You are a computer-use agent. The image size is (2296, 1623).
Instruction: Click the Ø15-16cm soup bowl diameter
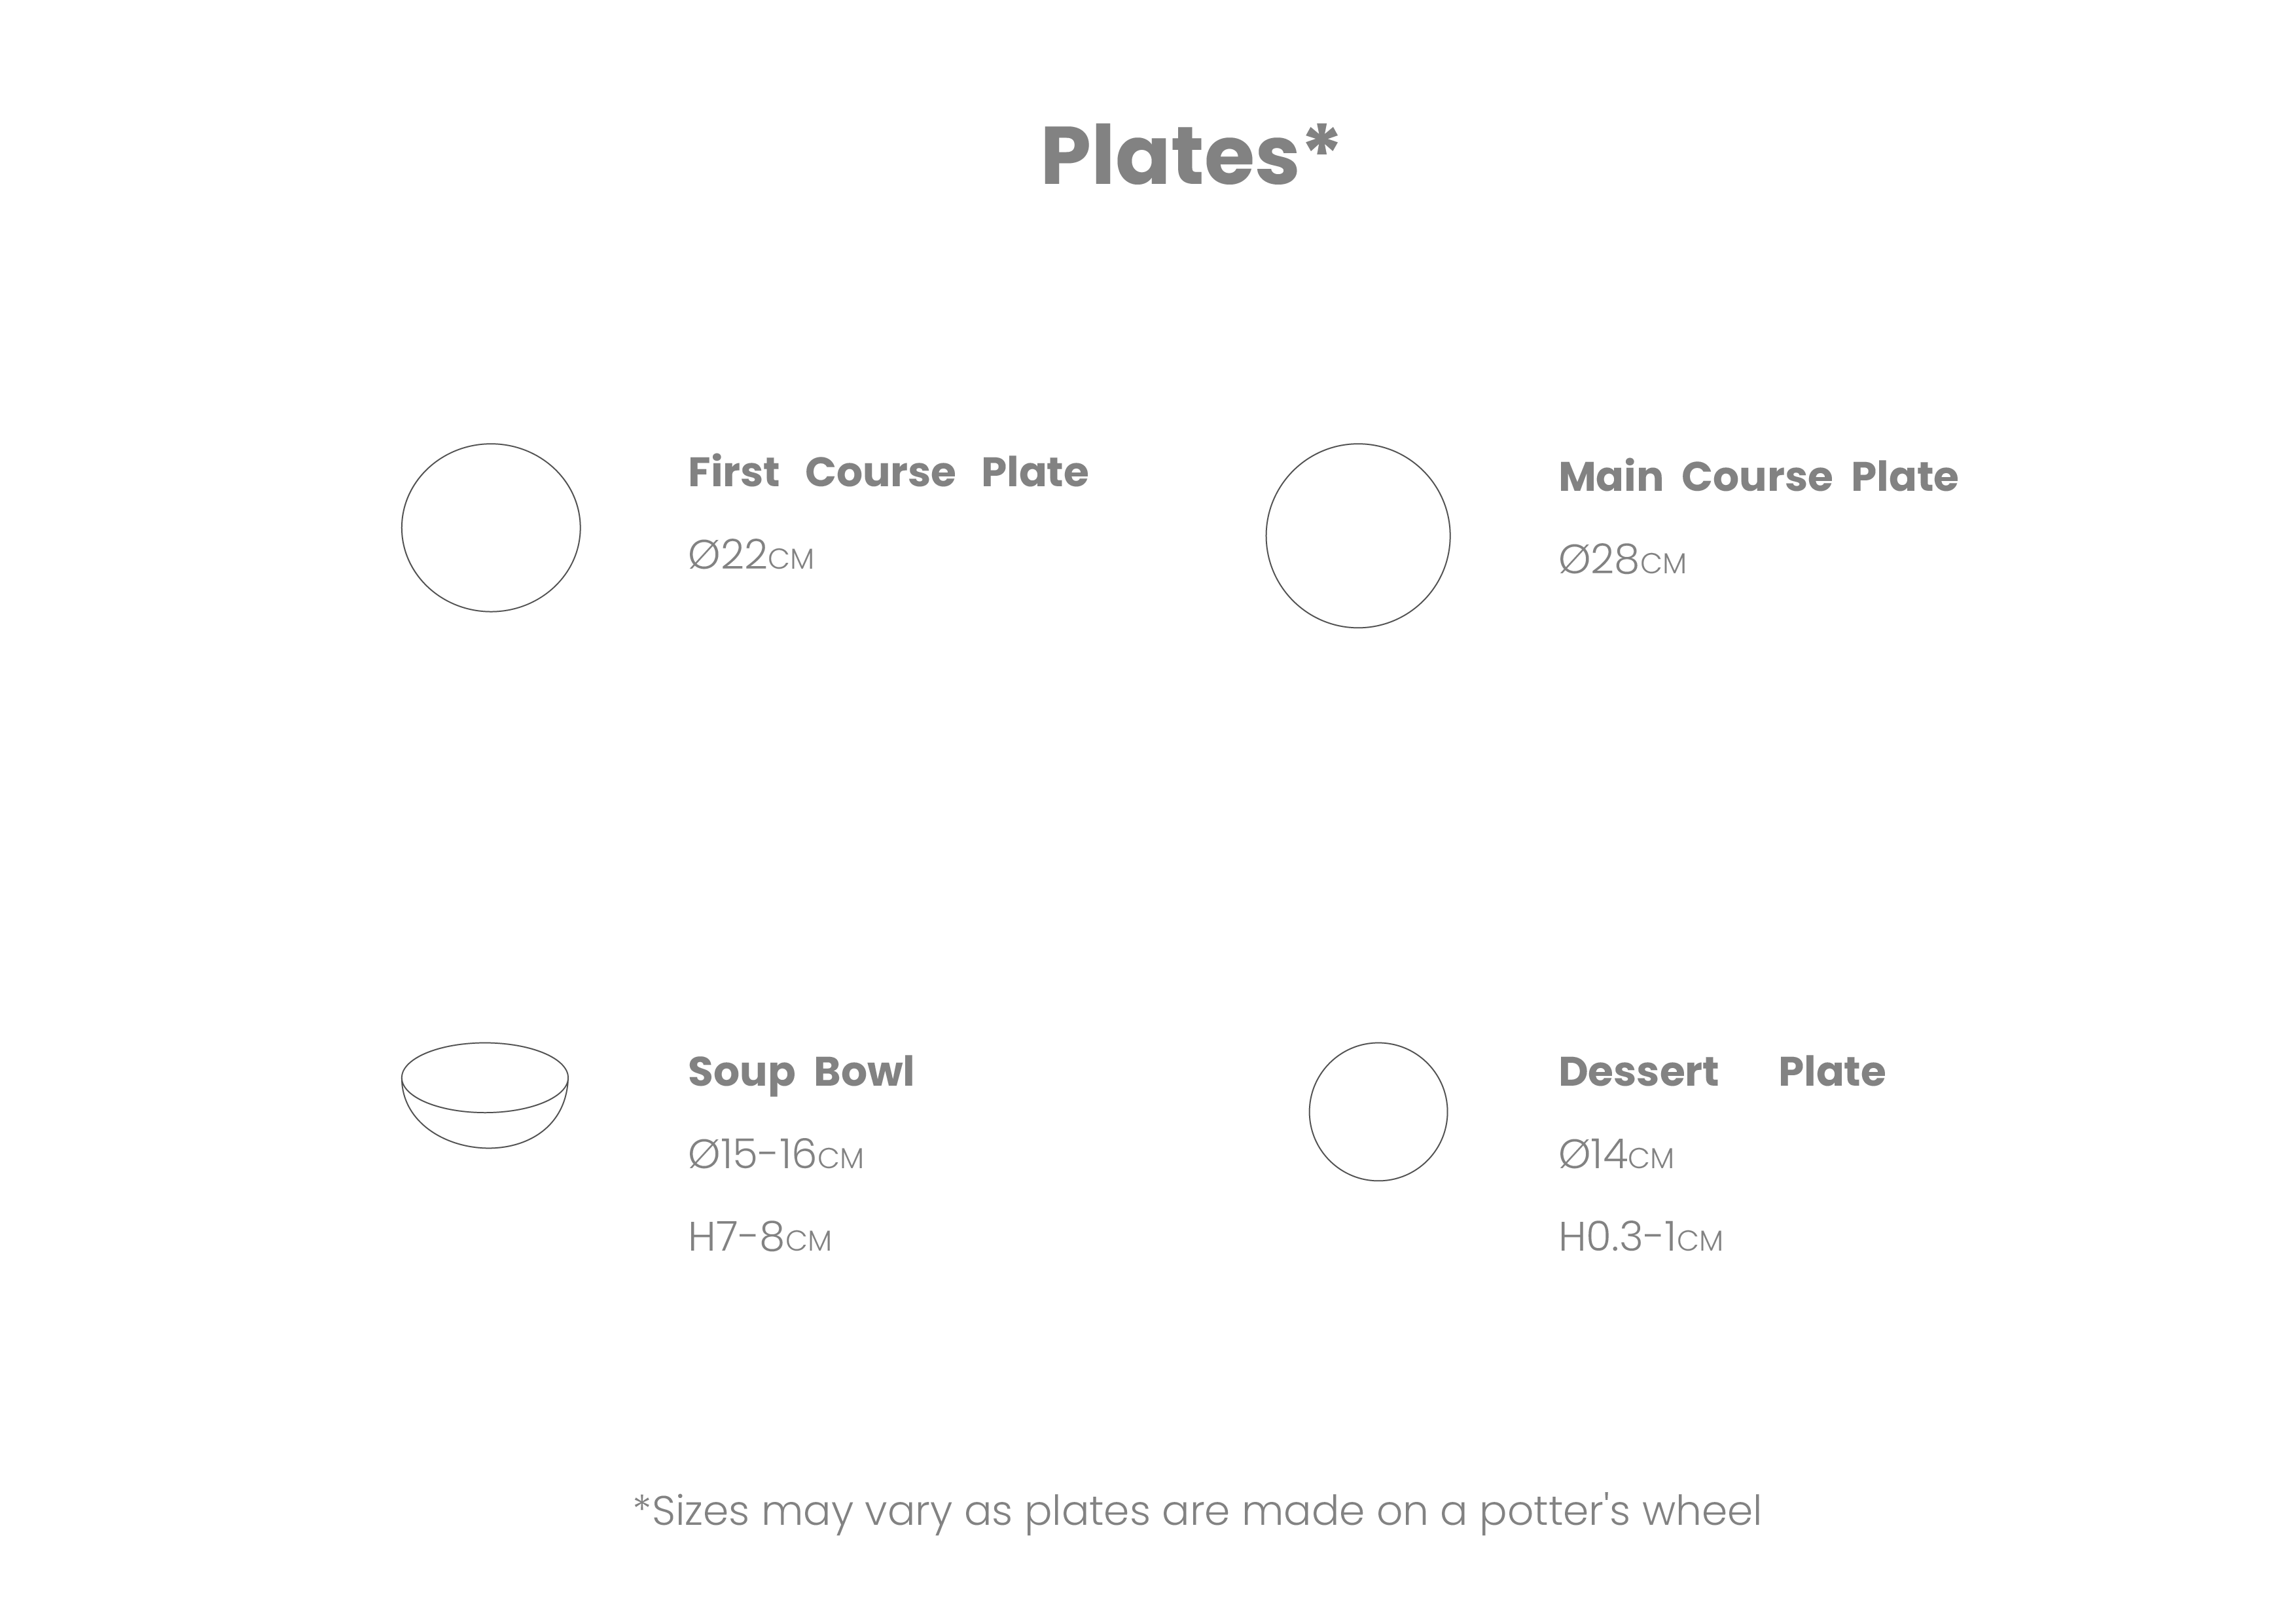(x=775, y=1155)
